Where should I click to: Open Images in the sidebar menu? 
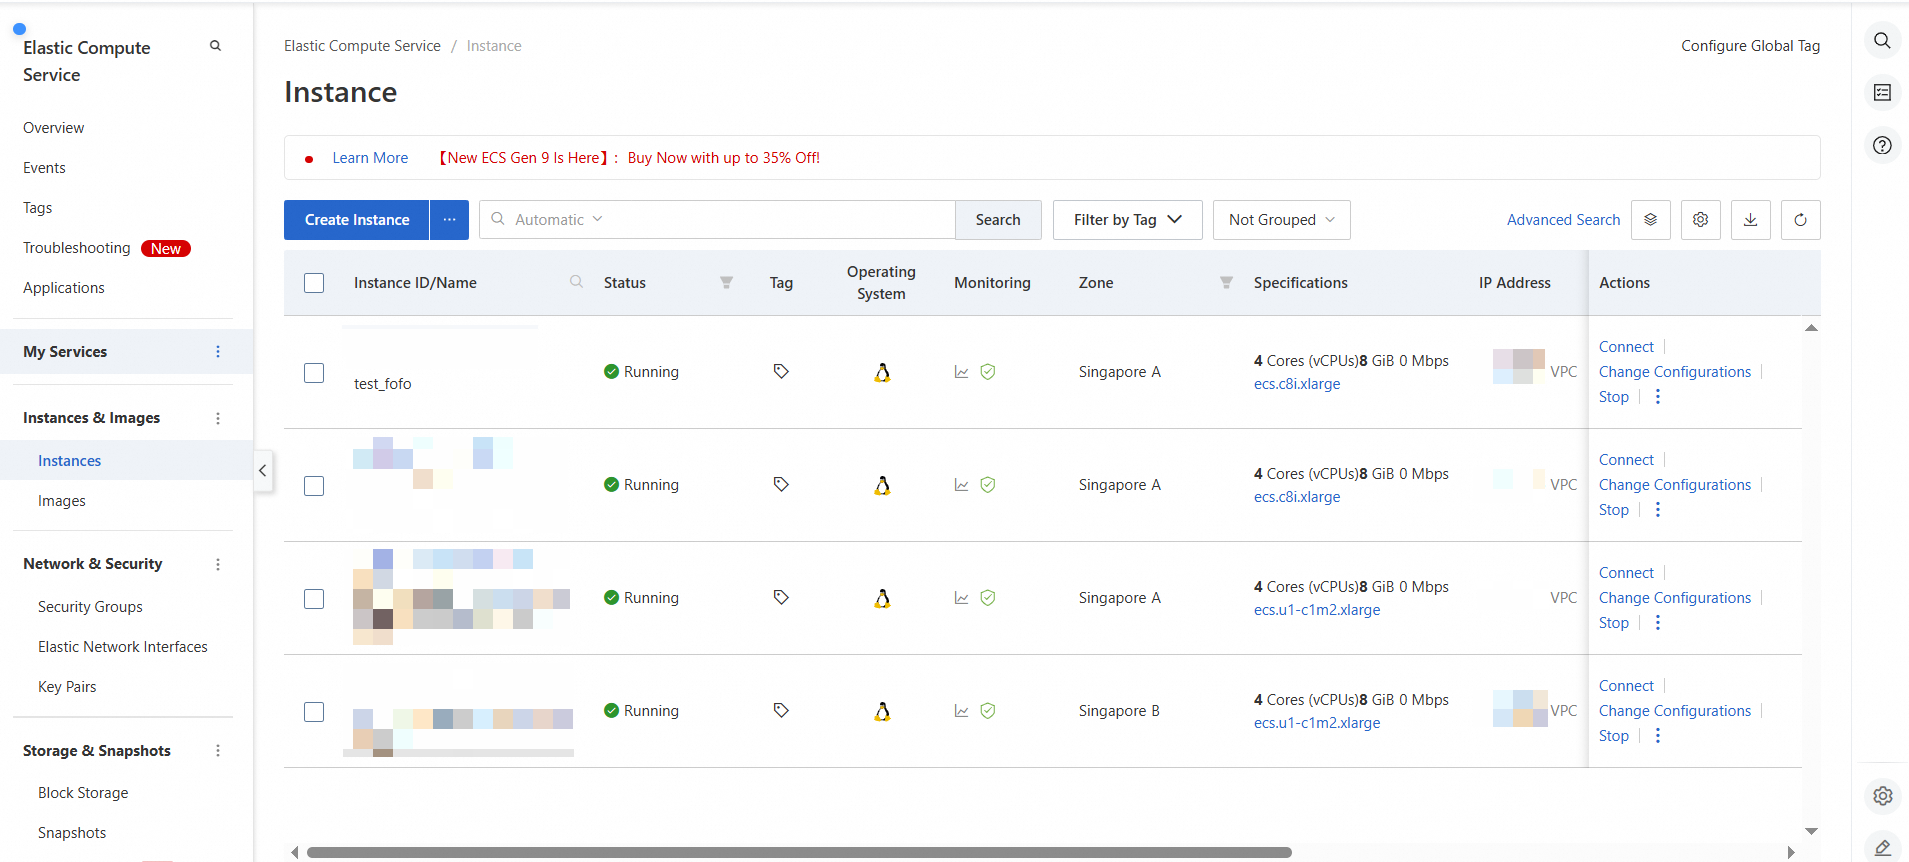point(62,501)
